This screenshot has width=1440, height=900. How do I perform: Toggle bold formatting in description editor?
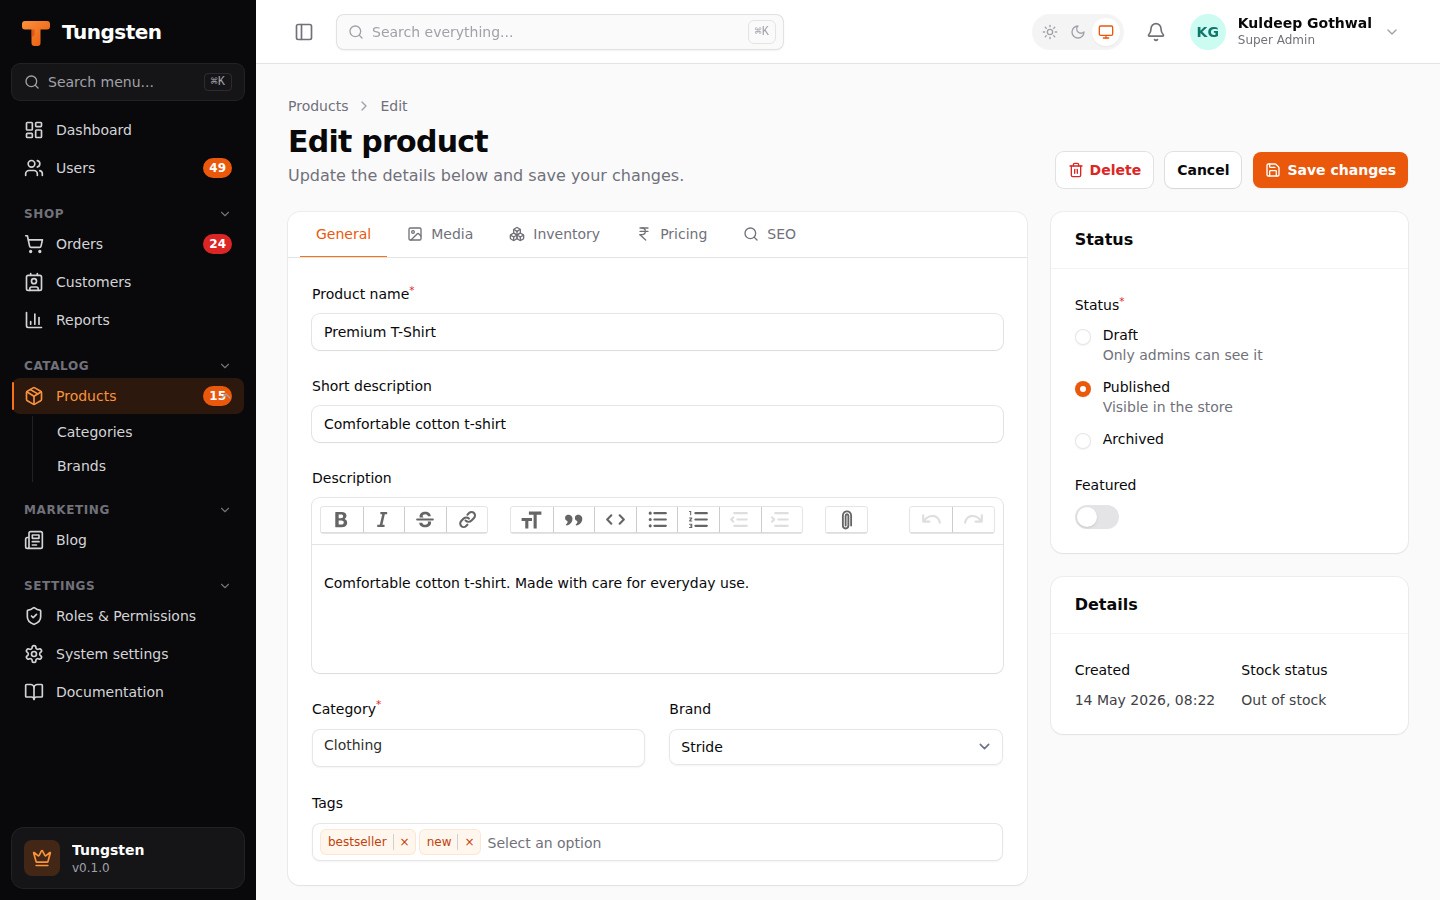point(341,520)
